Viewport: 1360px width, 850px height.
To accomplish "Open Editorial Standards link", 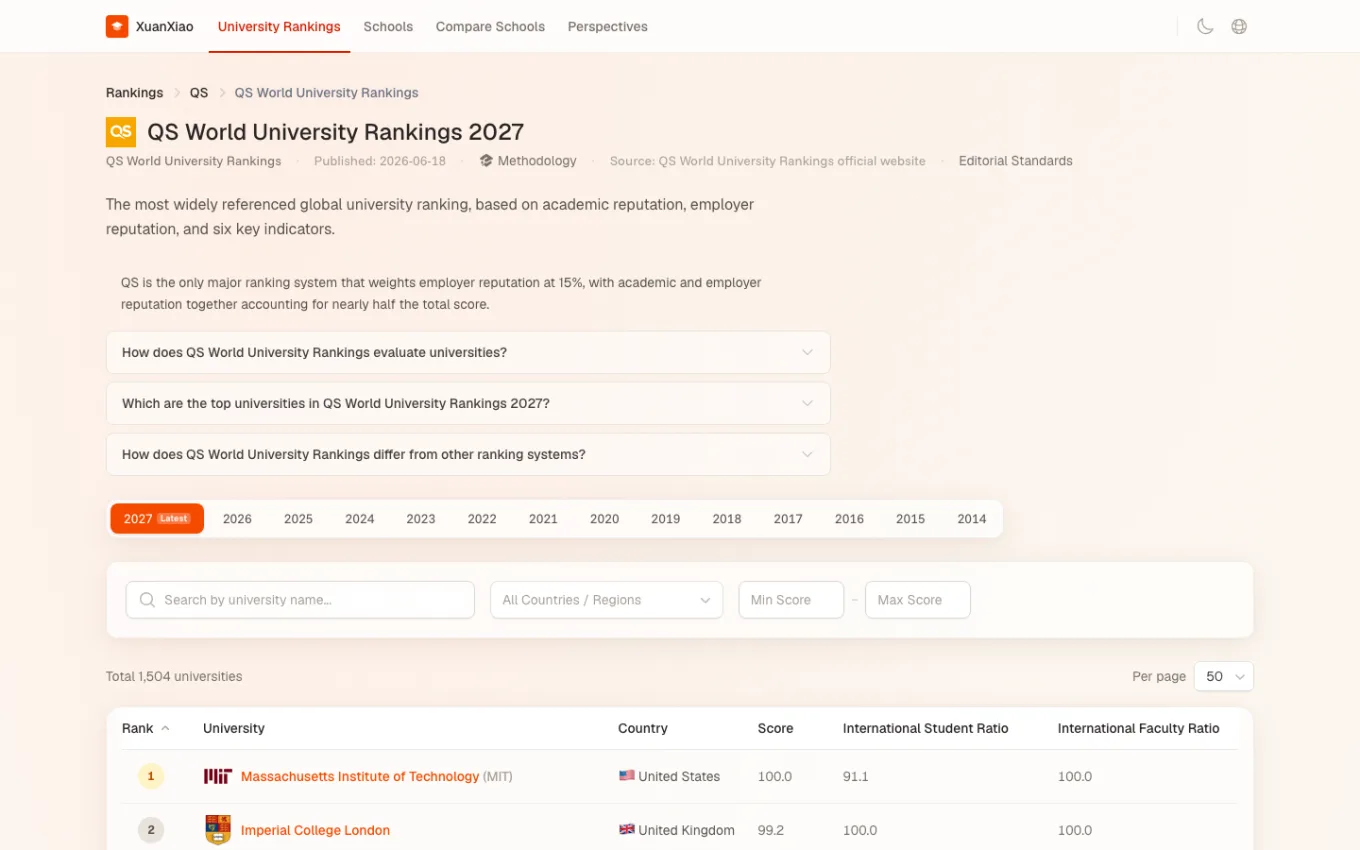I will click(x=1016, y=161).
